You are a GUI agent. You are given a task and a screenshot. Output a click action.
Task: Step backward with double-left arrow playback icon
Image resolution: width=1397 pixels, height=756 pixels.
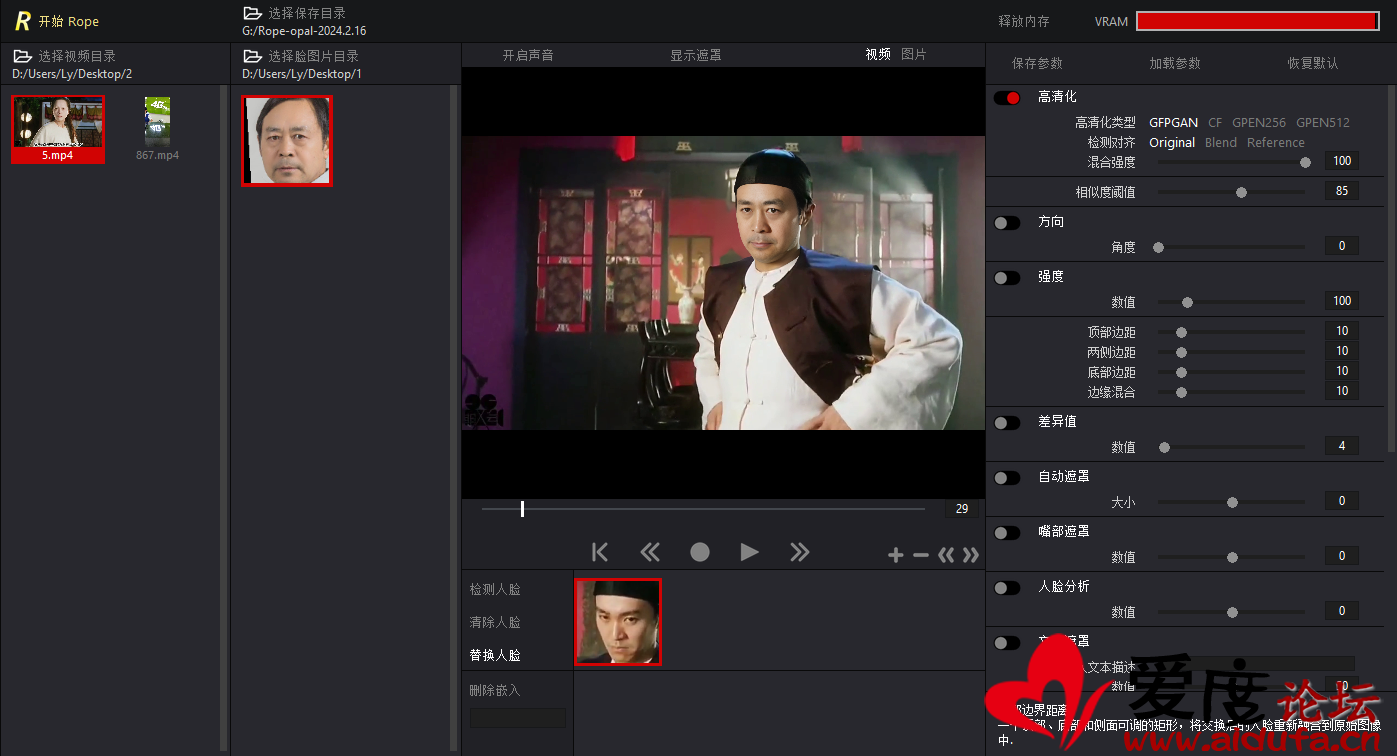650,552
